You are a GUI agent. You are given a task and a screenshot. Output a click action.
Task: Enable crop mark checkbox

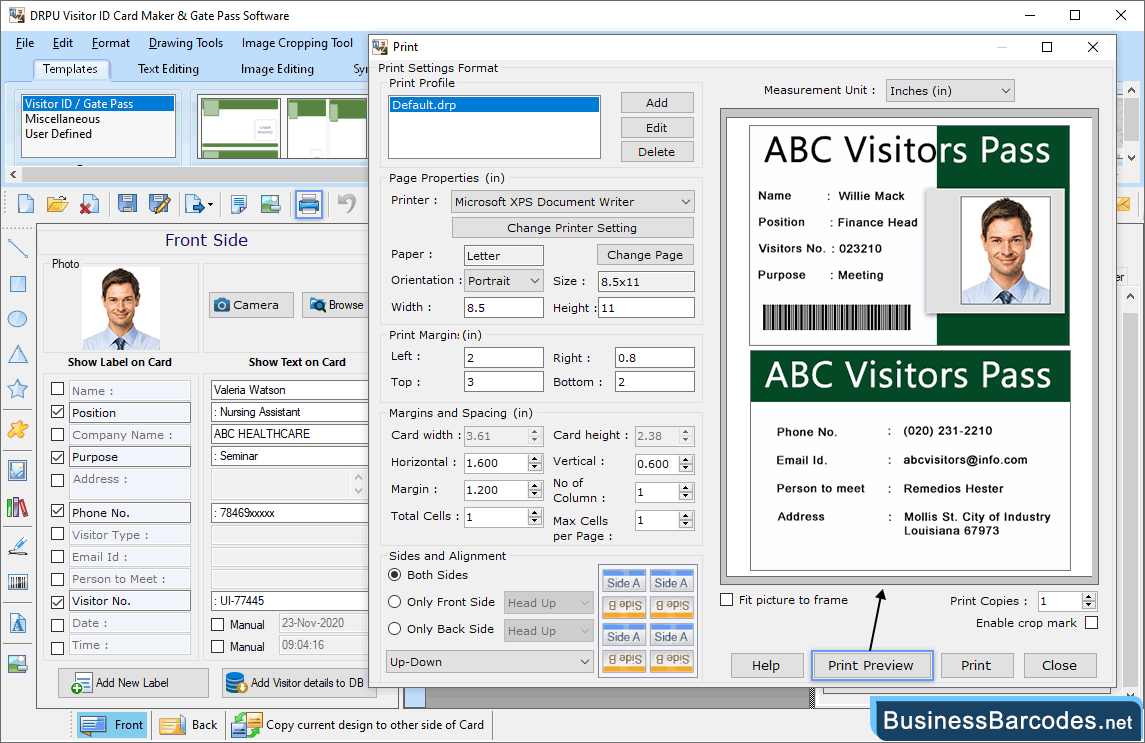pos(1092,622)
